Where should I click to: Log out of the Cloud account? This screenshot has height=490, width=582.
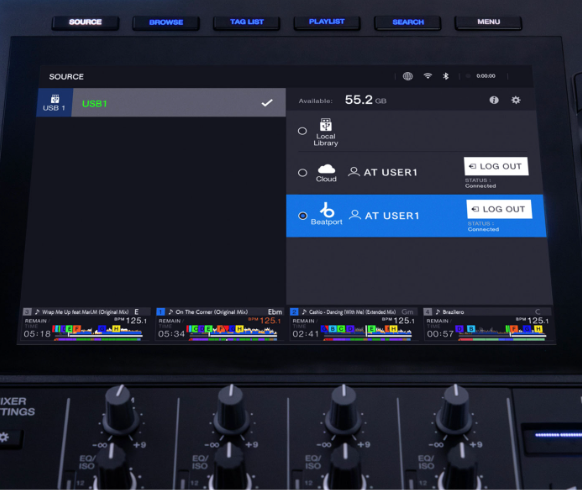496,166
